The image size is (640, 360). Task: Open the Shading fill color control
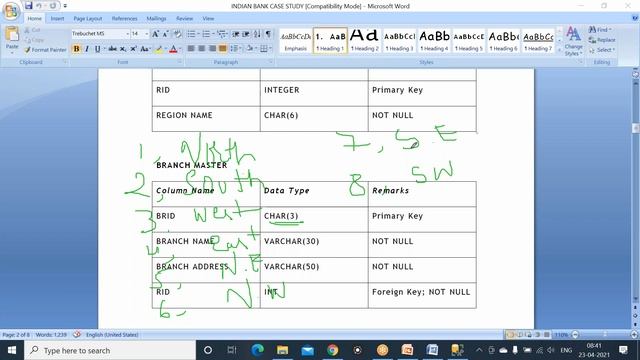[250, 49]
